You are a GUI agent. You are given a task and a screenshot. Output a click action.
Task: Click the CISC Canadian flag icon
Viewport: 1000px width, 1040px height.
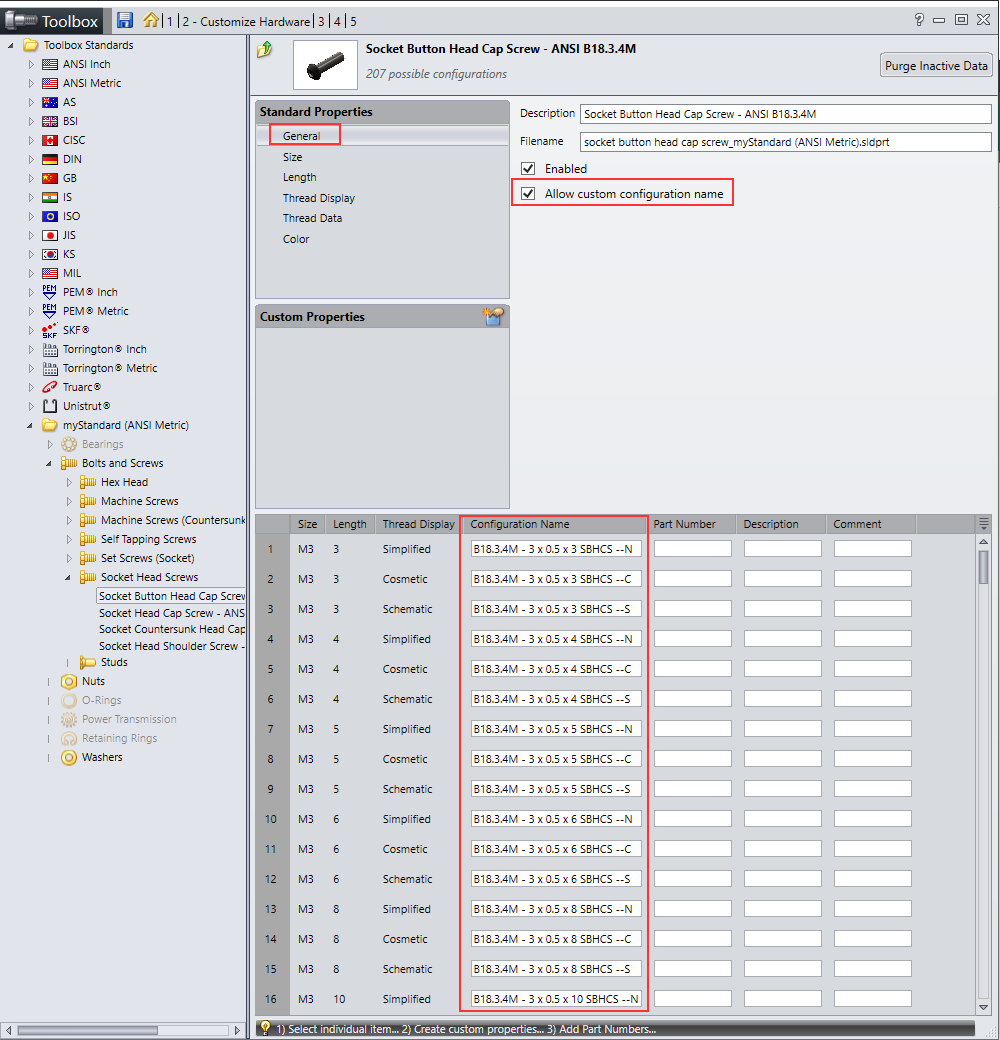(50, 141)
